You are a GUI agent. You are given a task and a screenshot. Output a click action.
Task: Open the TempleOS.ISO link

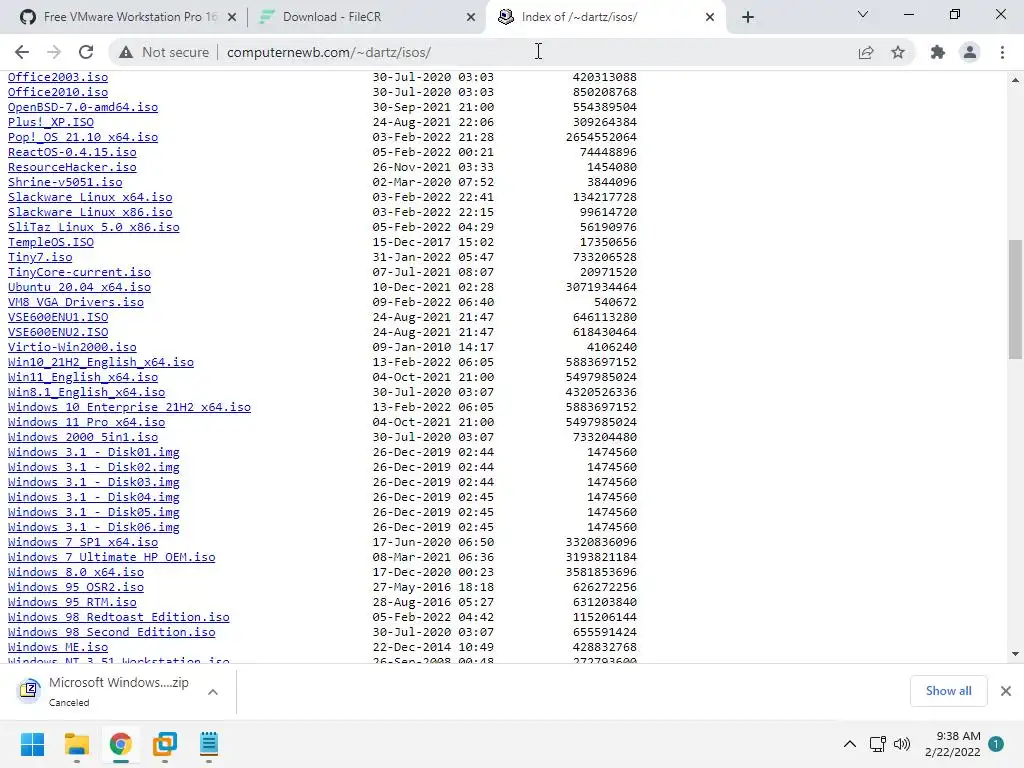click(51, 242)
